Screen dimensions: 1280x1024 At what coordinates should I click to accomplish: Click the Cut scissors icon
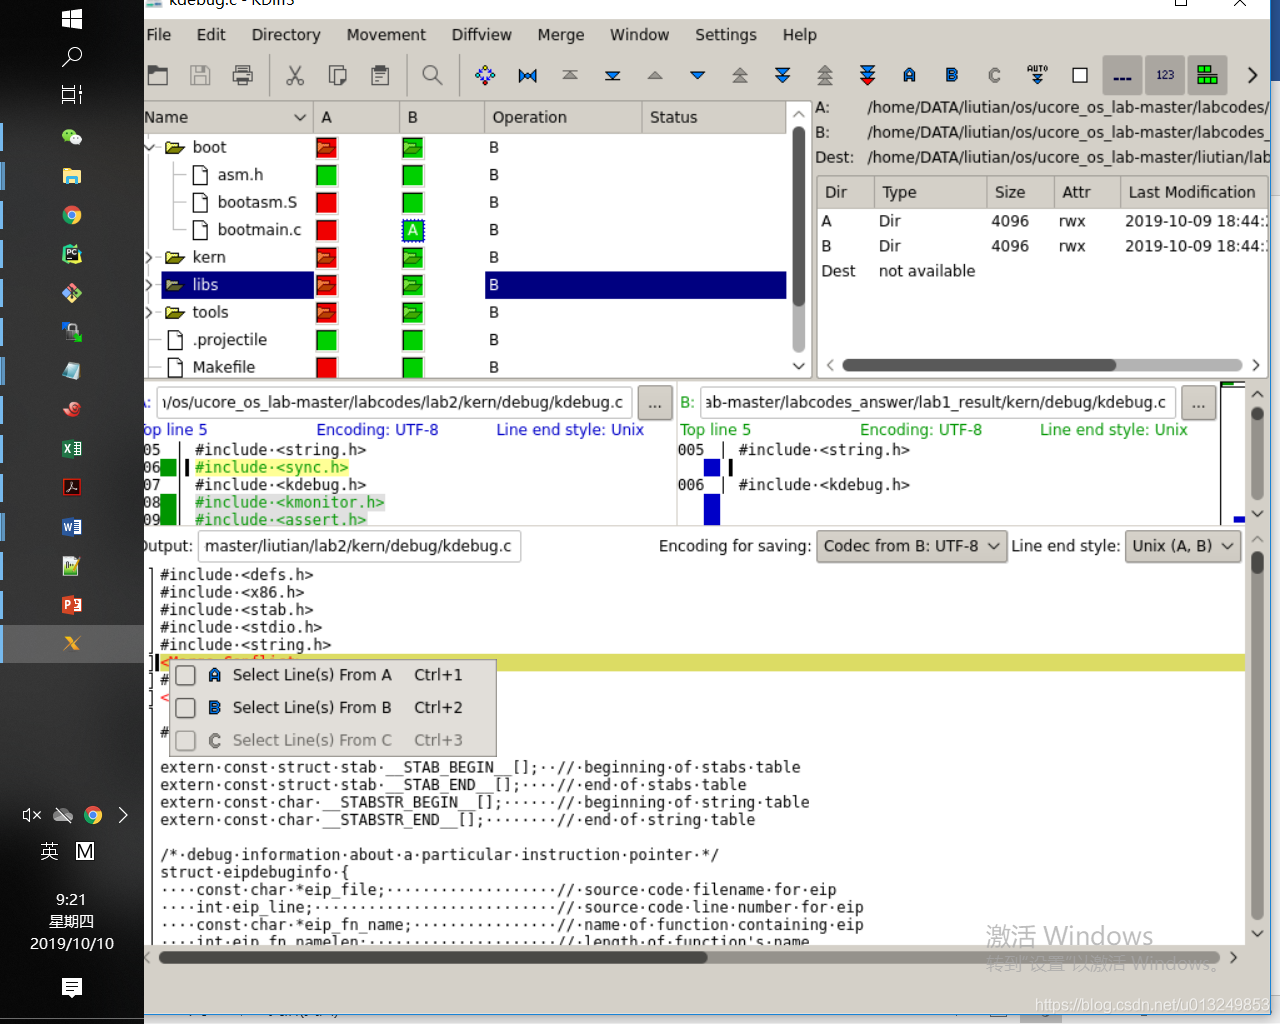pos(295,75)
